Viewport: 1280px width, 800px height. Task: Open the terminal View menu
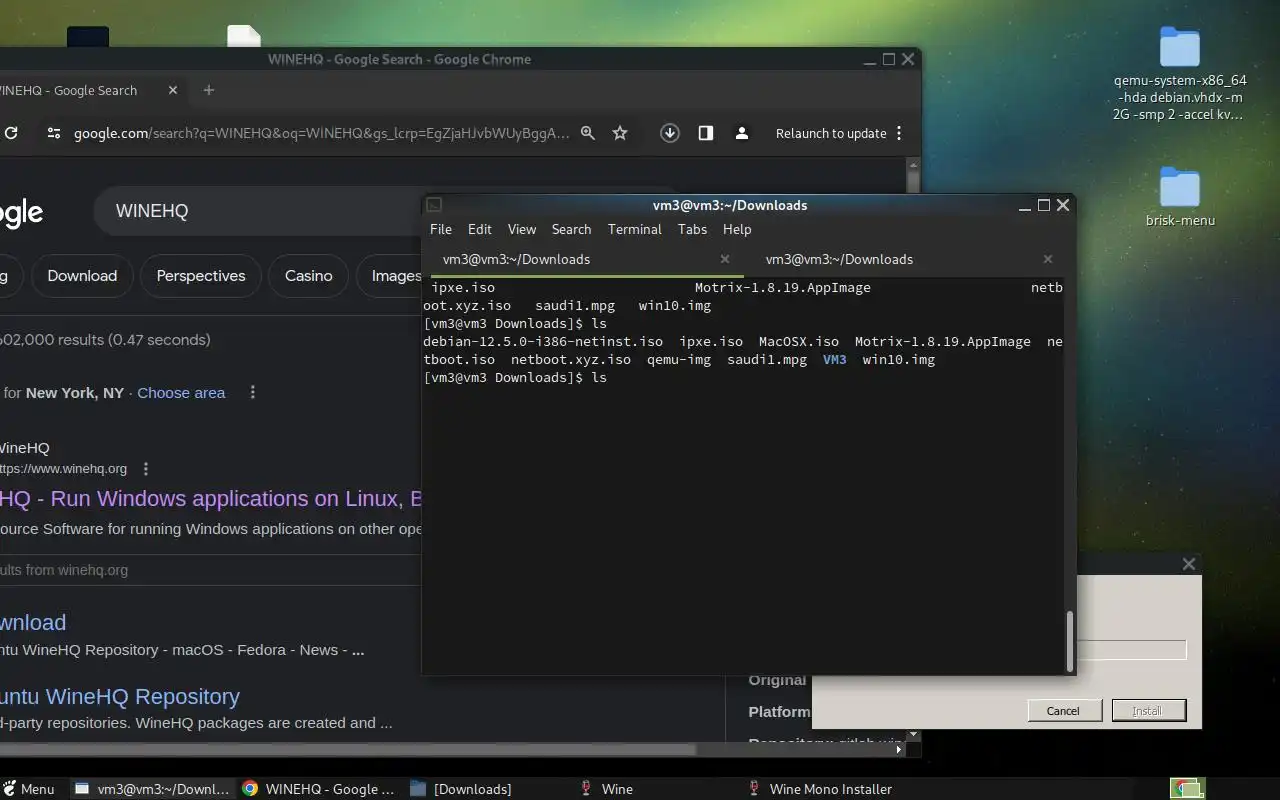pos(522,229)
